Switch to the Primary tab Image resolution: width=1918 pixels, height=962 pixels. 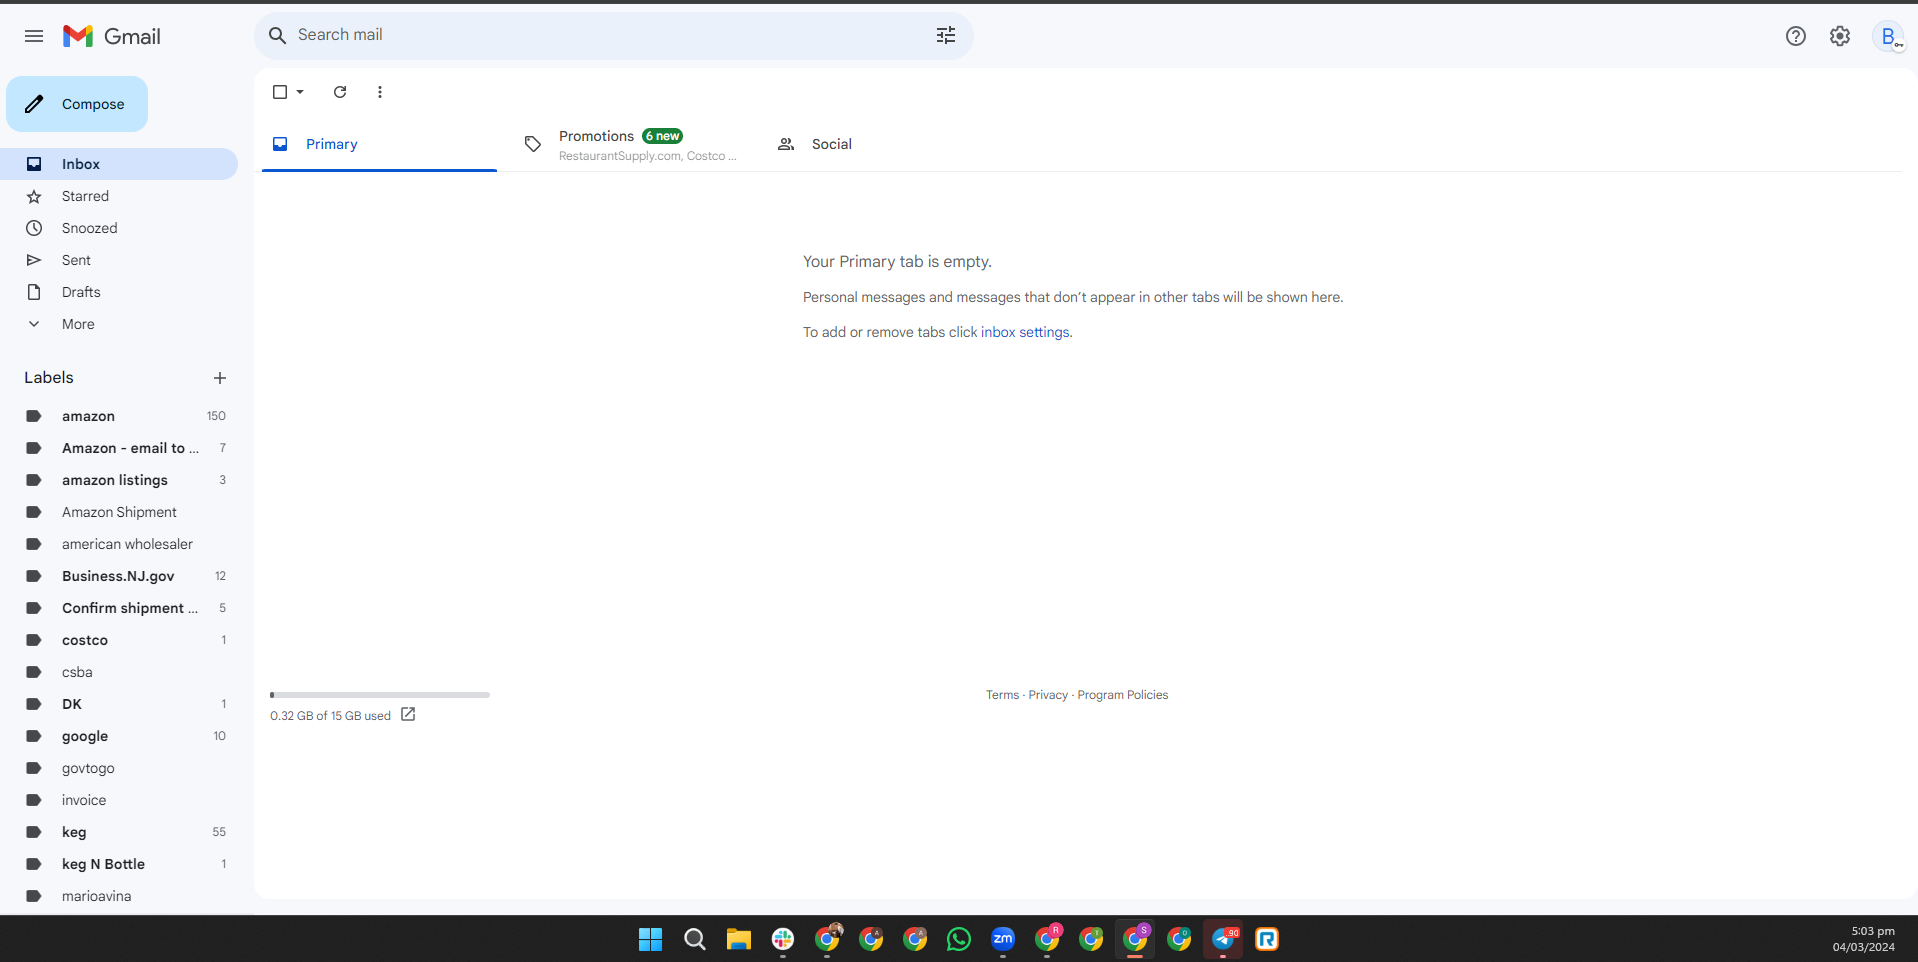pos(379,144)
